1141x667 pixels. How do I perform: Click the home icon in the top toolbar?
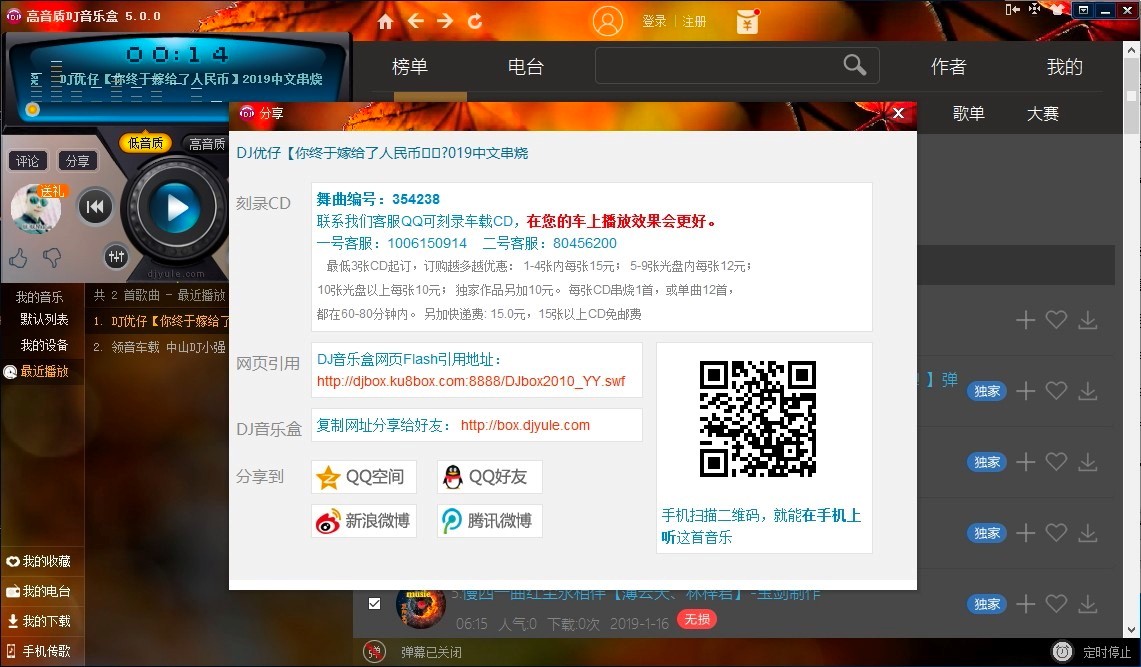385,20
